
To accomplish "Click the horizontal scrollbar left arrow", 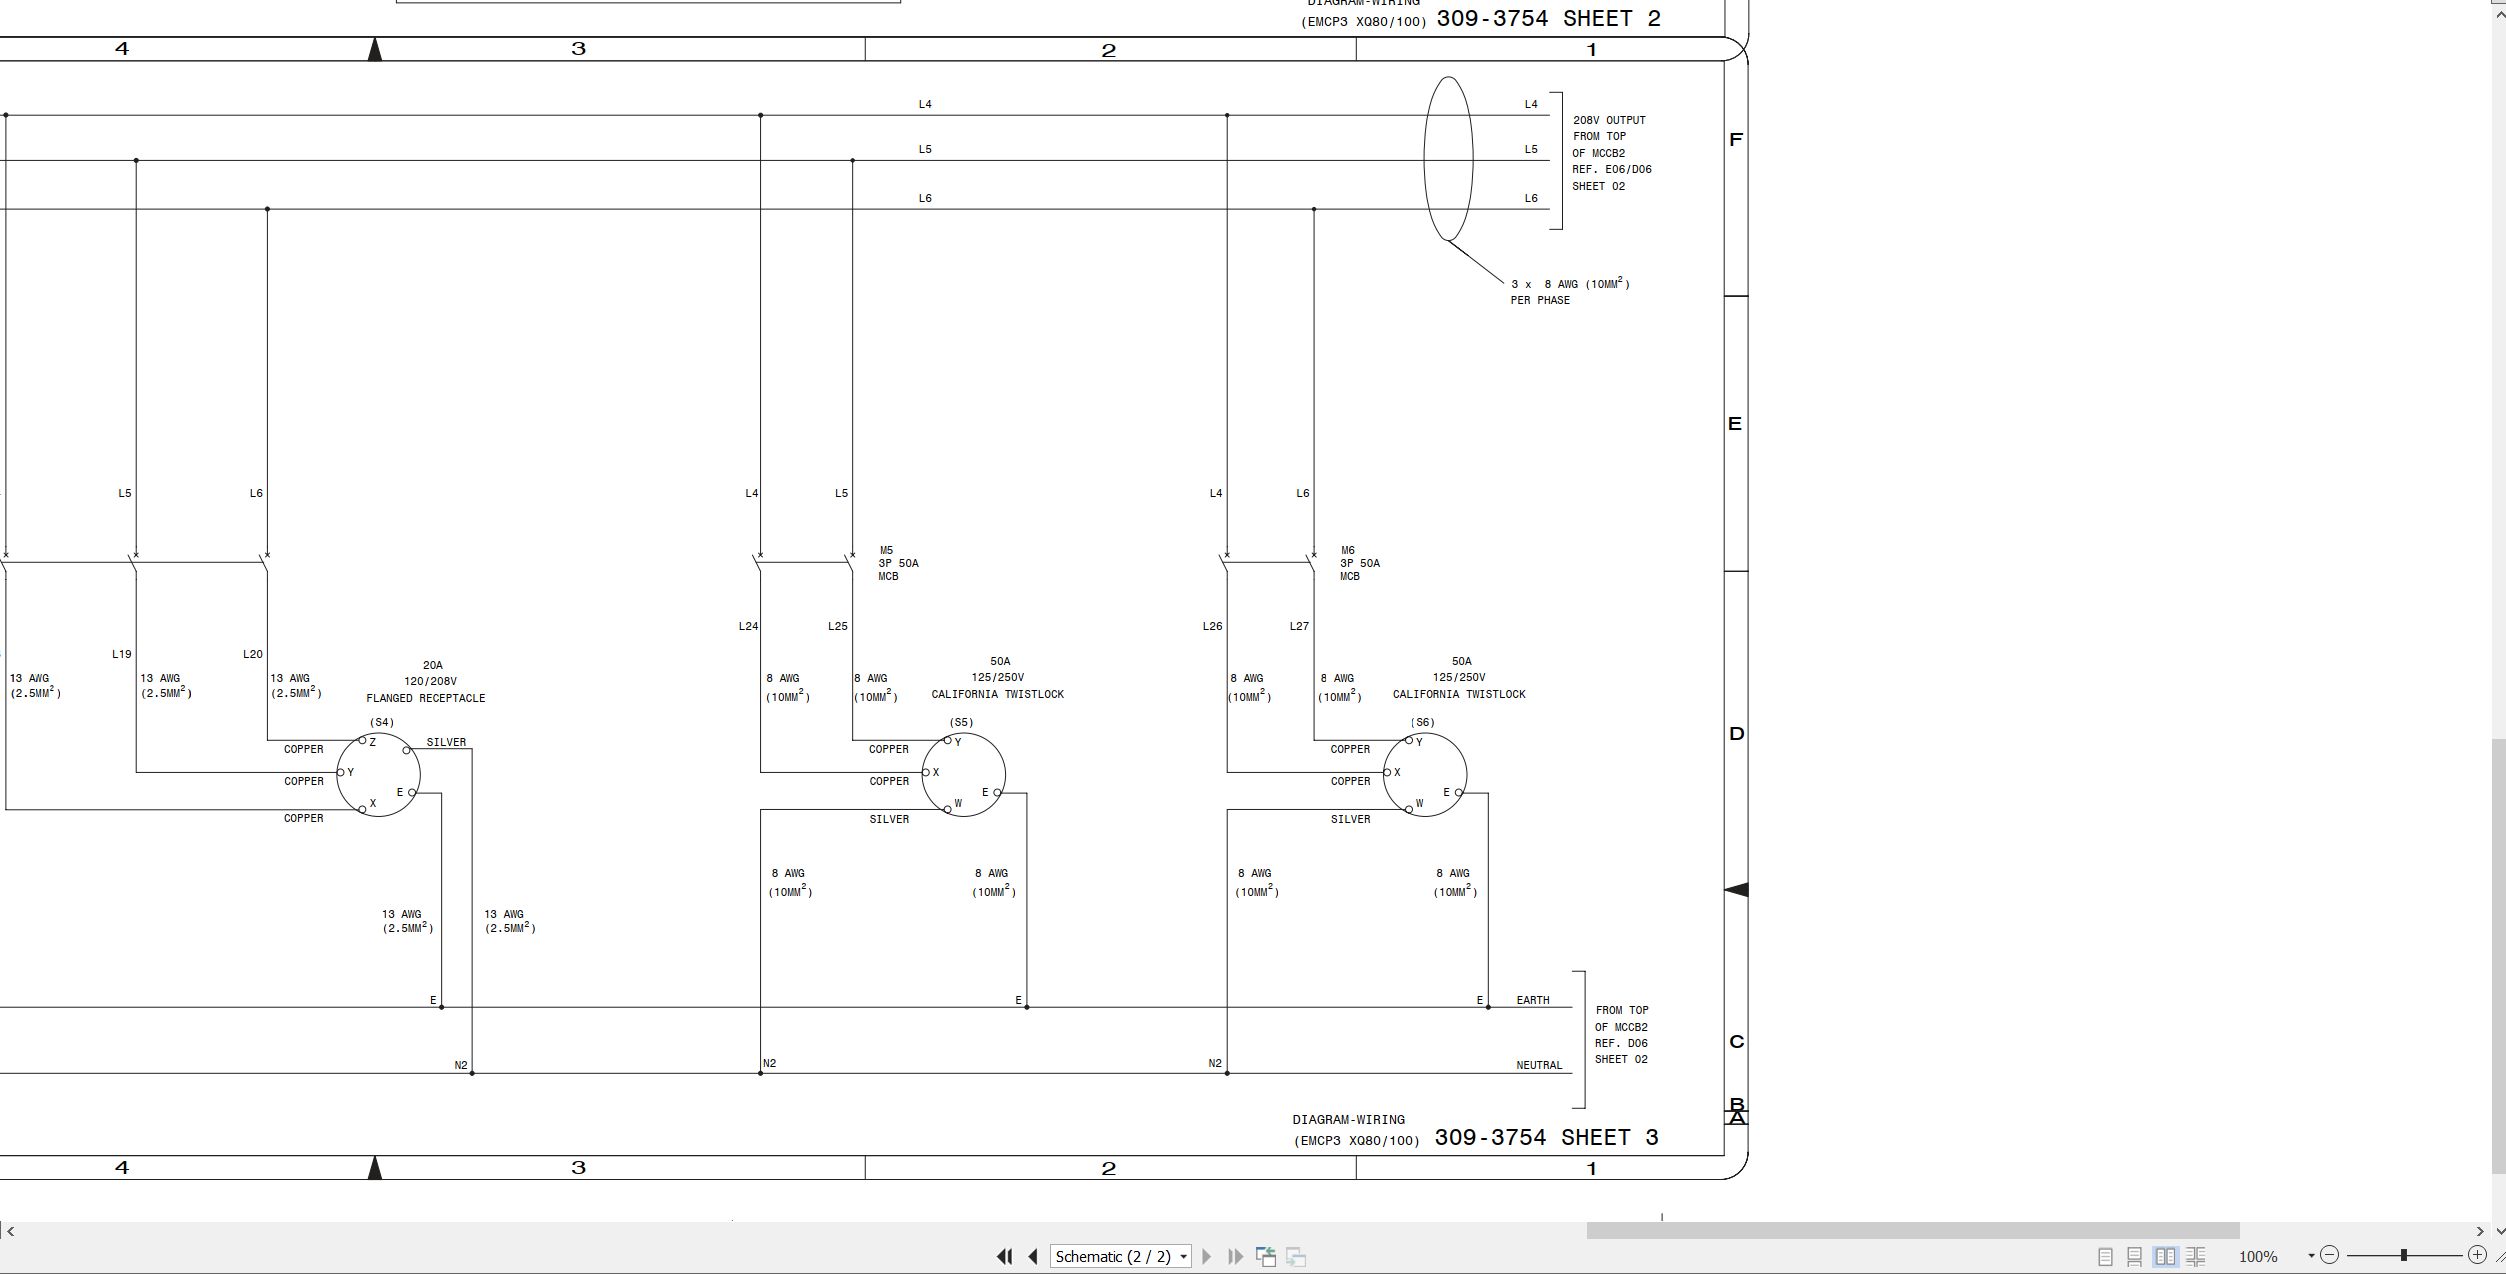I will pos(10,1231).
